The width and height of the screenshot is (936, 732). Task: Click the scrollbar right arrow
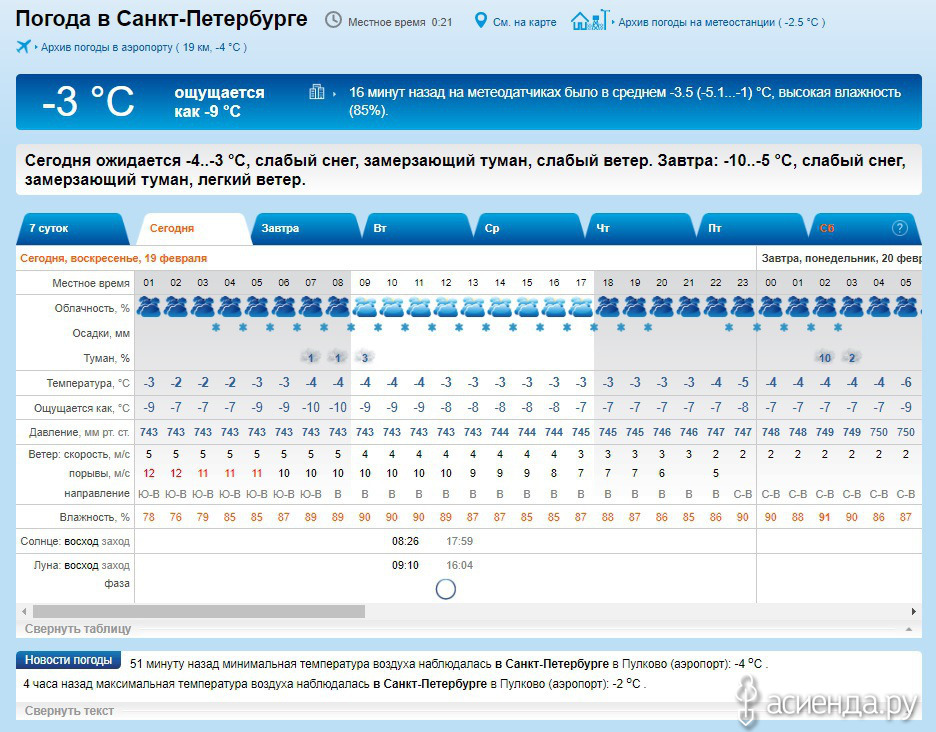point(913,611)
